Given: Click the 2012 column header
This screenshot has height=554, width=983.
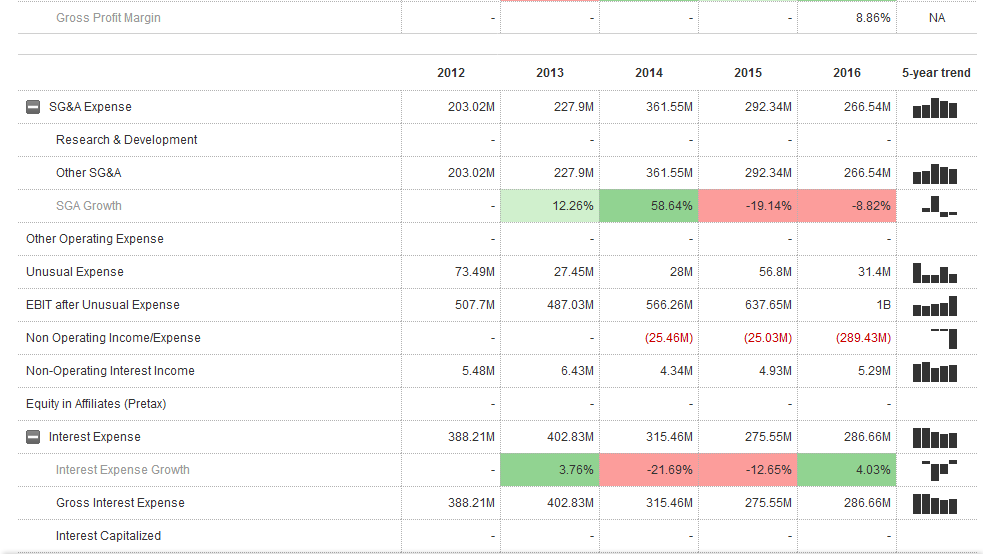Looking at the screenshot, I should pos(451,73).
